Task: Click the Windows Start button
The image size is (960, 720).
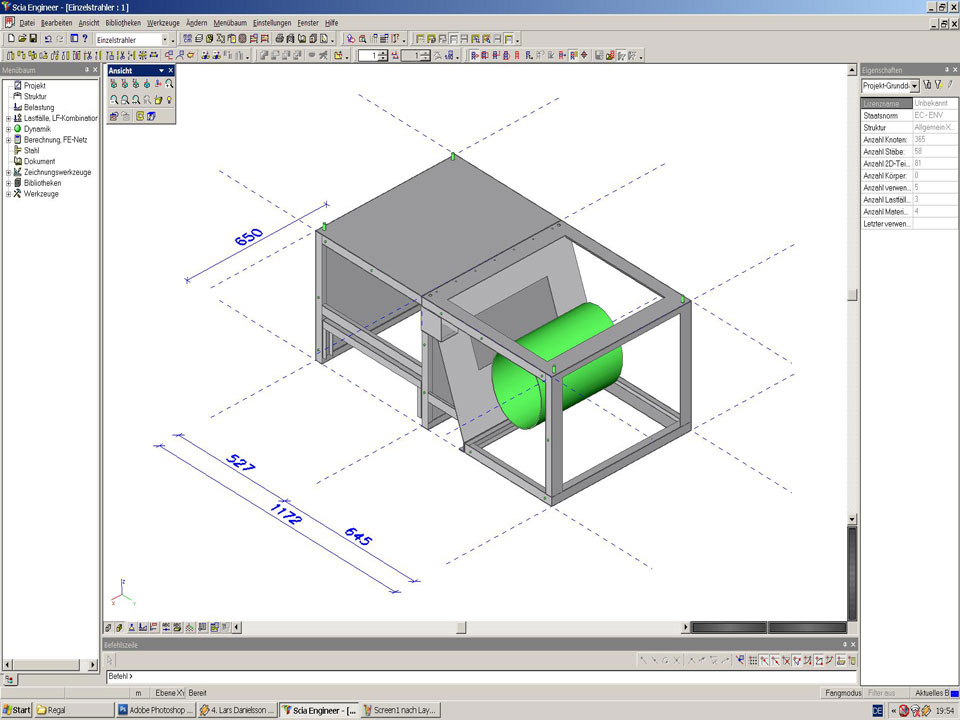Action: click(x=16, y=710)
